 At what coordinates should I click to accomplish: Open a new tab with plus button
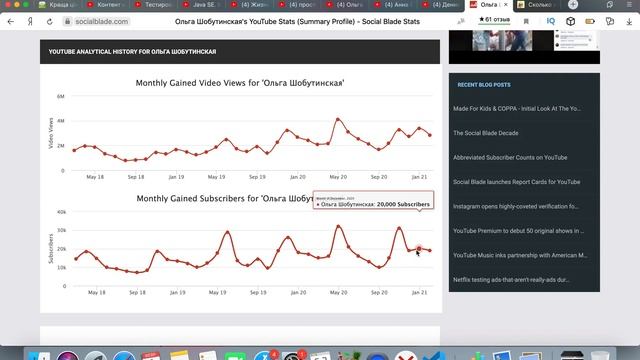click(573, 4)
